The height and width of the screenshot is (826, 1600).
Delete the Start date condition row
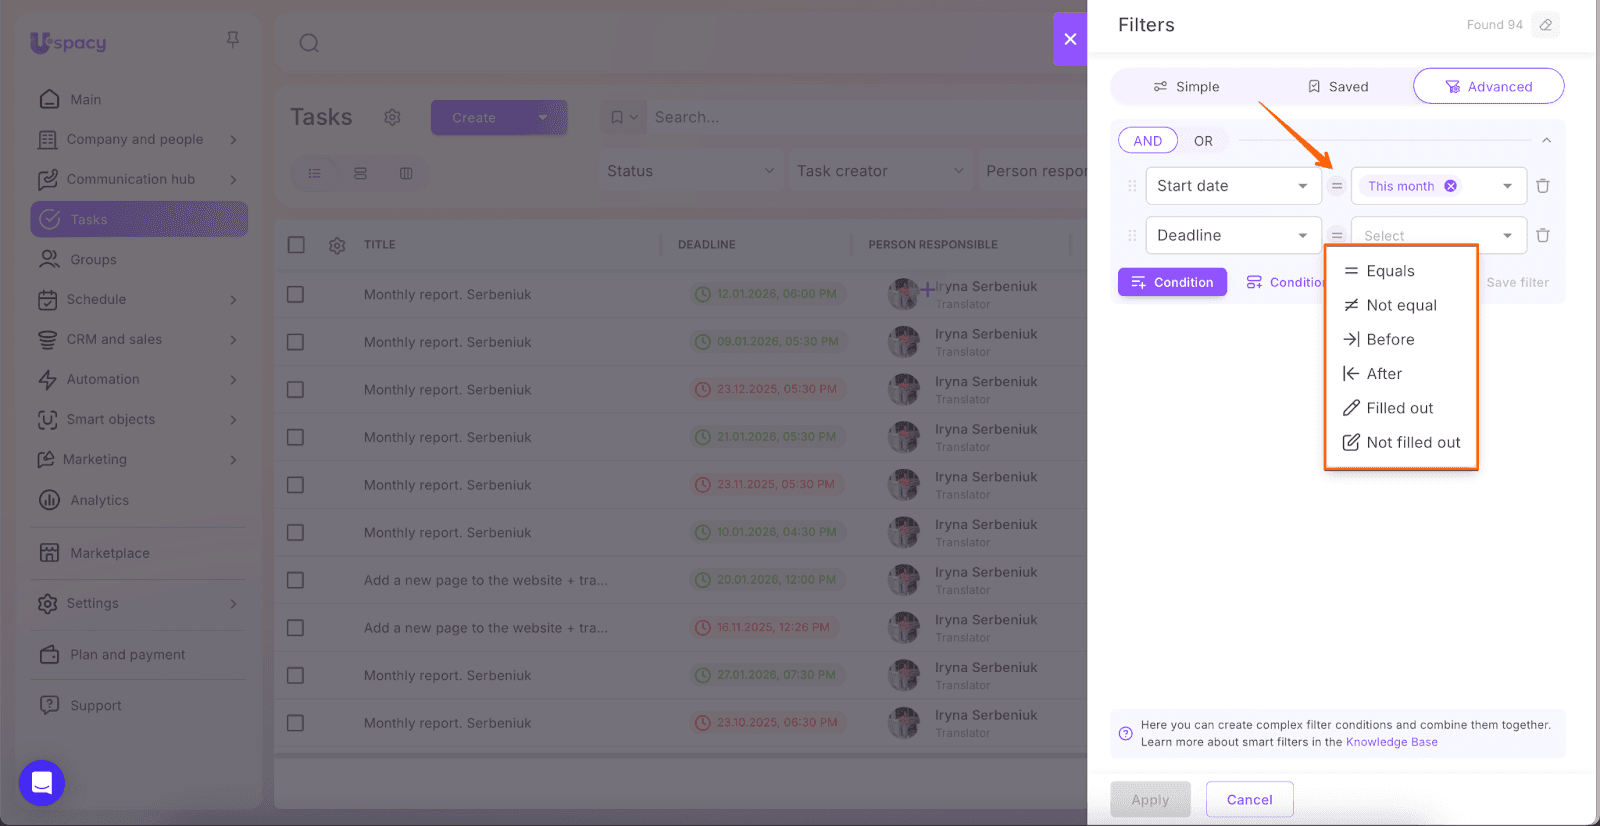pyautogui.click(x=1543, y=186)
